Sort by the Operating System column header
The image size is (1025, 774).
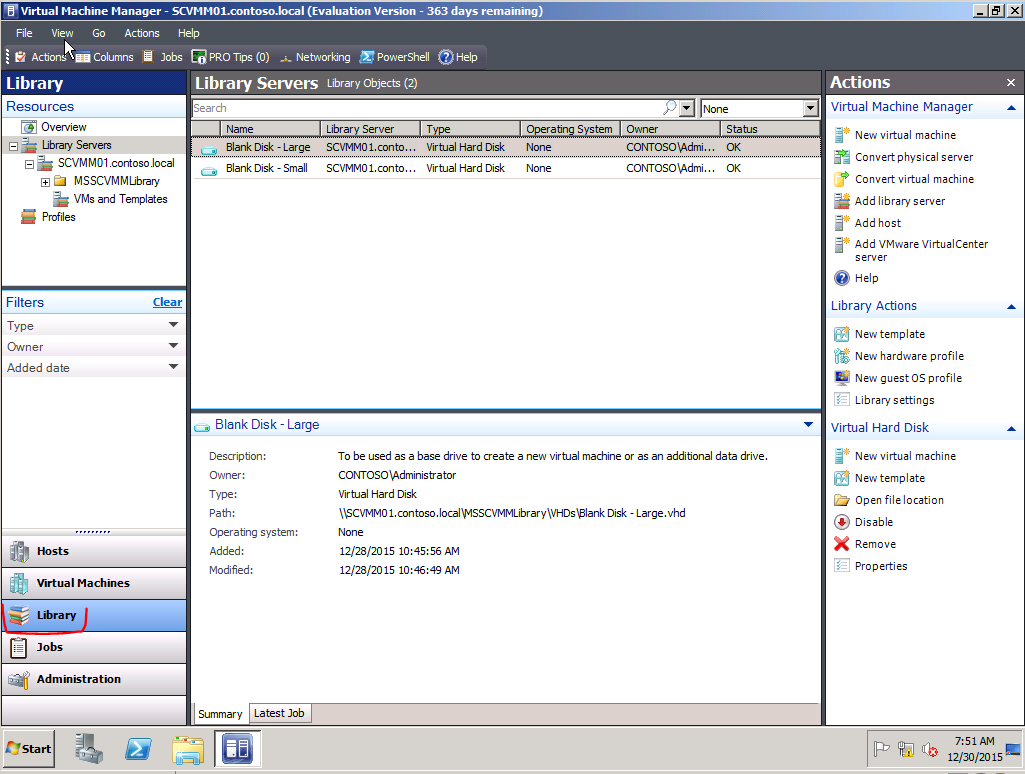click(x=570, y=129)
